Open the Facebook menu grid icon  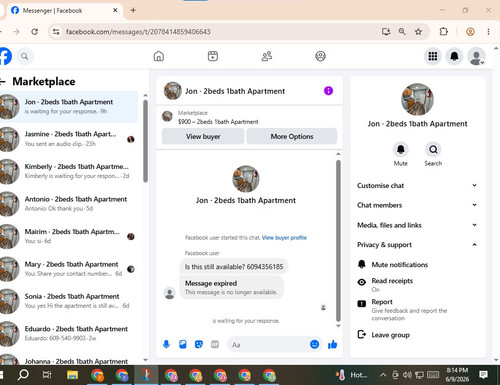(x=433, y=56)
